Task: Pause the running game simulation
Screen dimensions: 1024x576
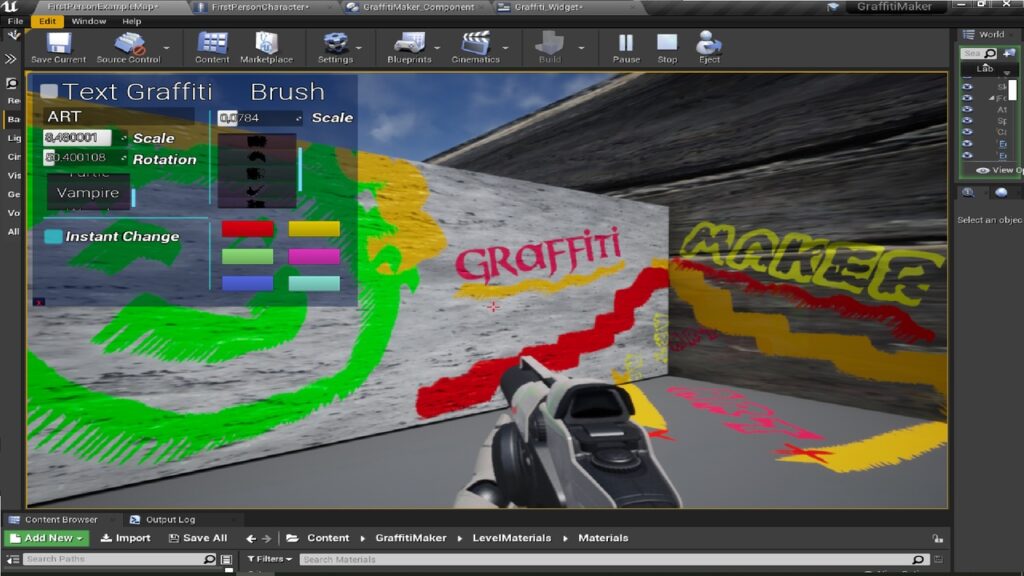Action: point(626,44)
